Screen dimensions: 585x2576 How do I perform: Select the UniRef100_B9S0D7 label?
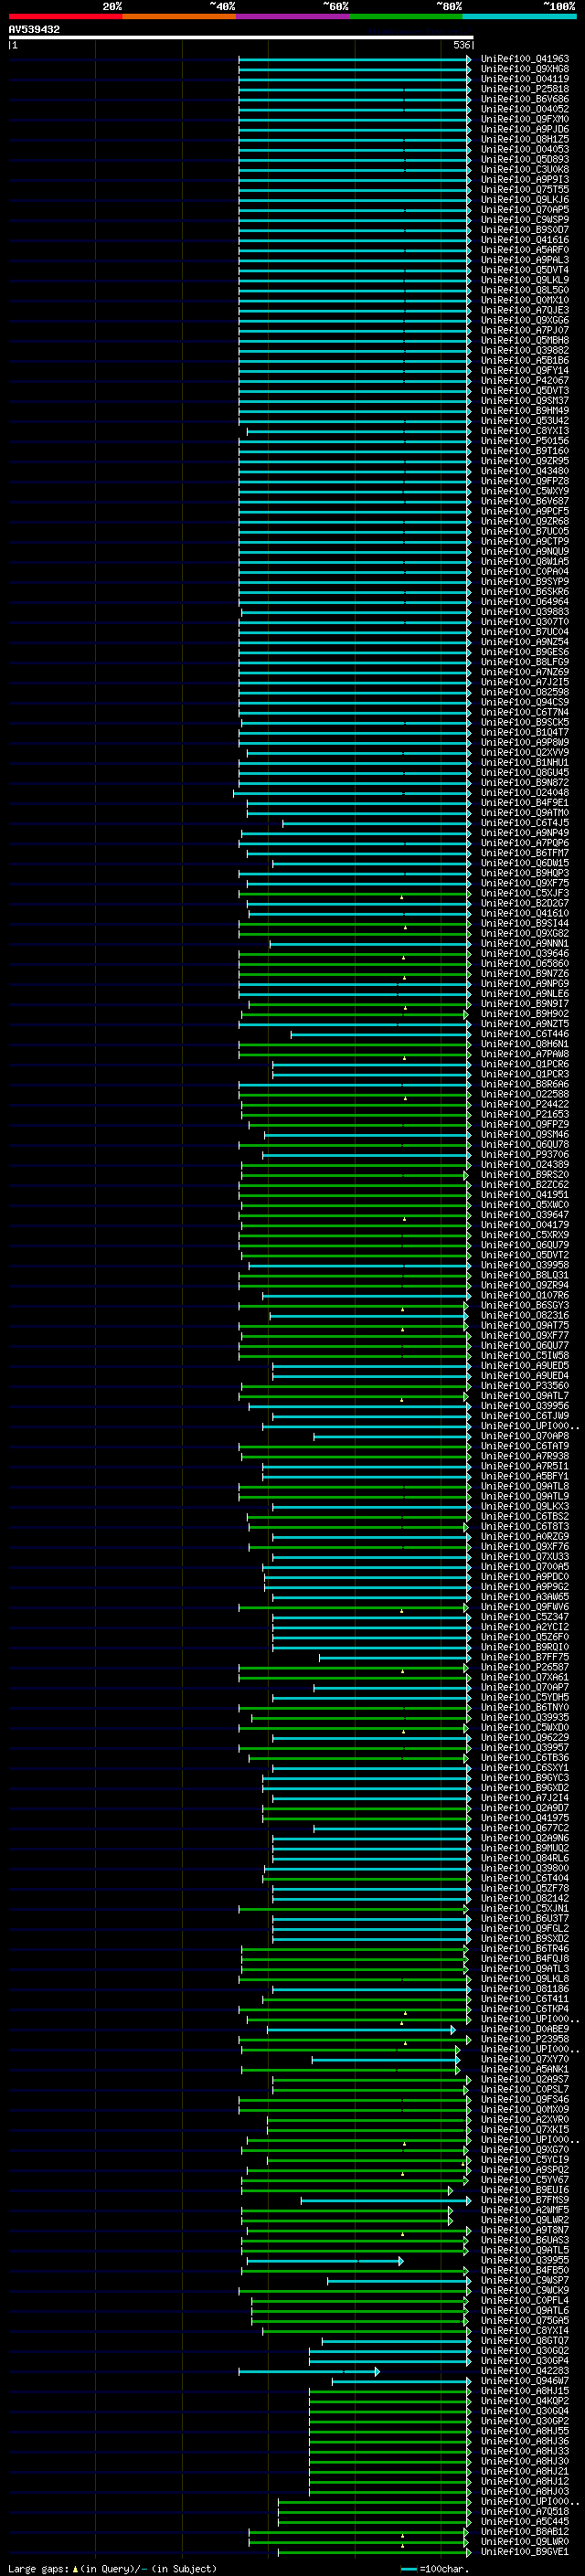(x=525, y=230)
